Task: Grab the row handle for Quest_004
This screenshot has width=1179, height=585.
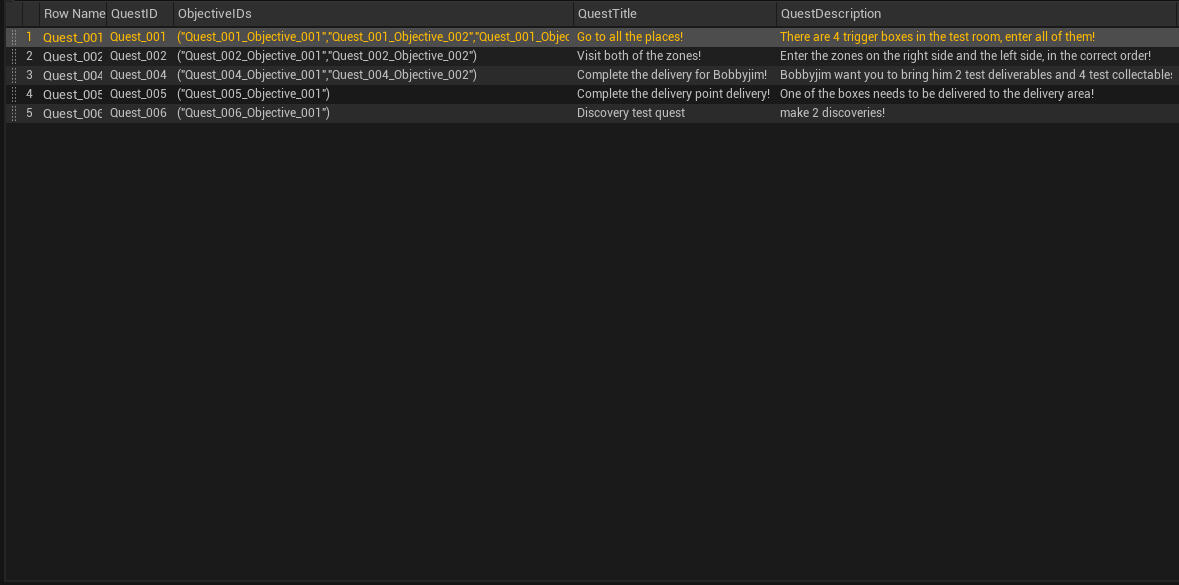Action: pos(13,75)
